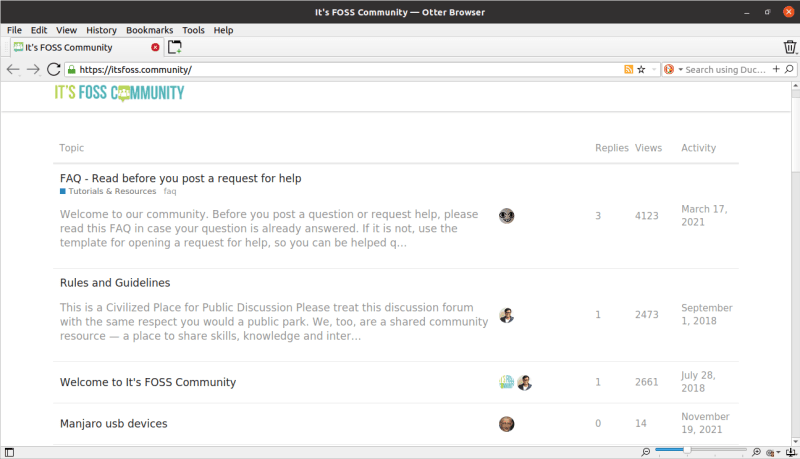
Task: Reload the current page
Action: tap(54, 70)
